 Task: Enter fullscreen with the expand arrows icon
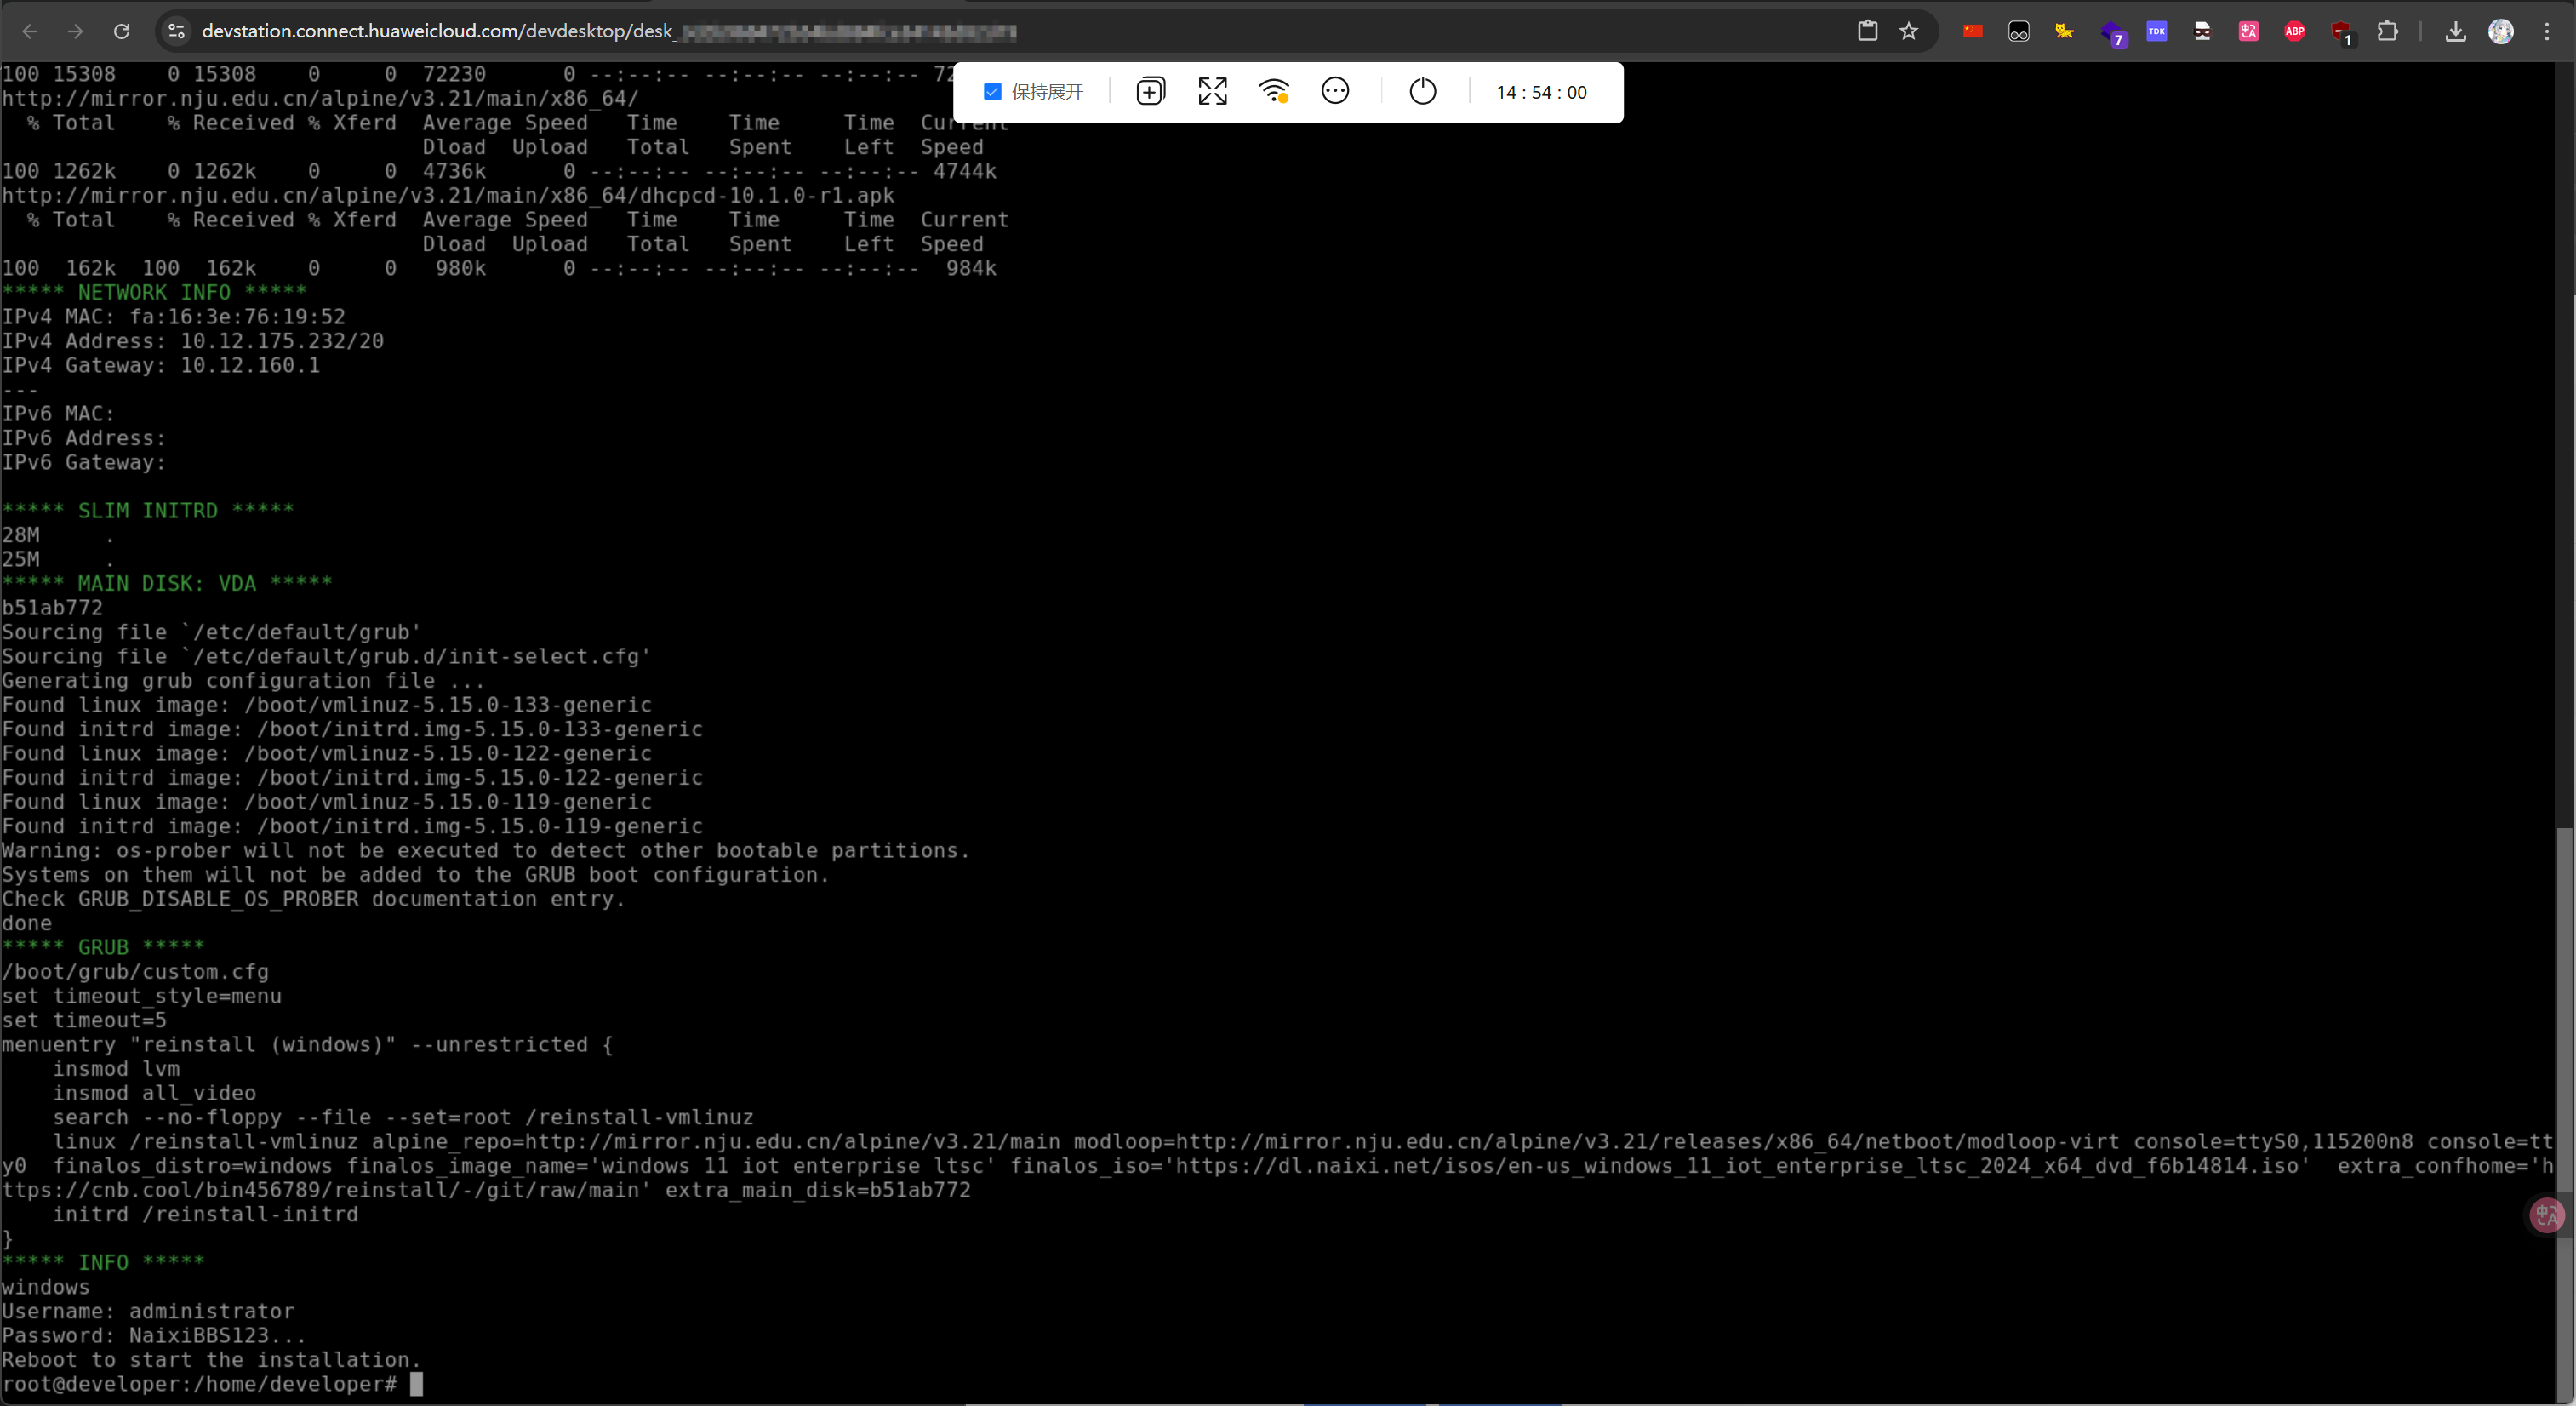pos(1212,92)
